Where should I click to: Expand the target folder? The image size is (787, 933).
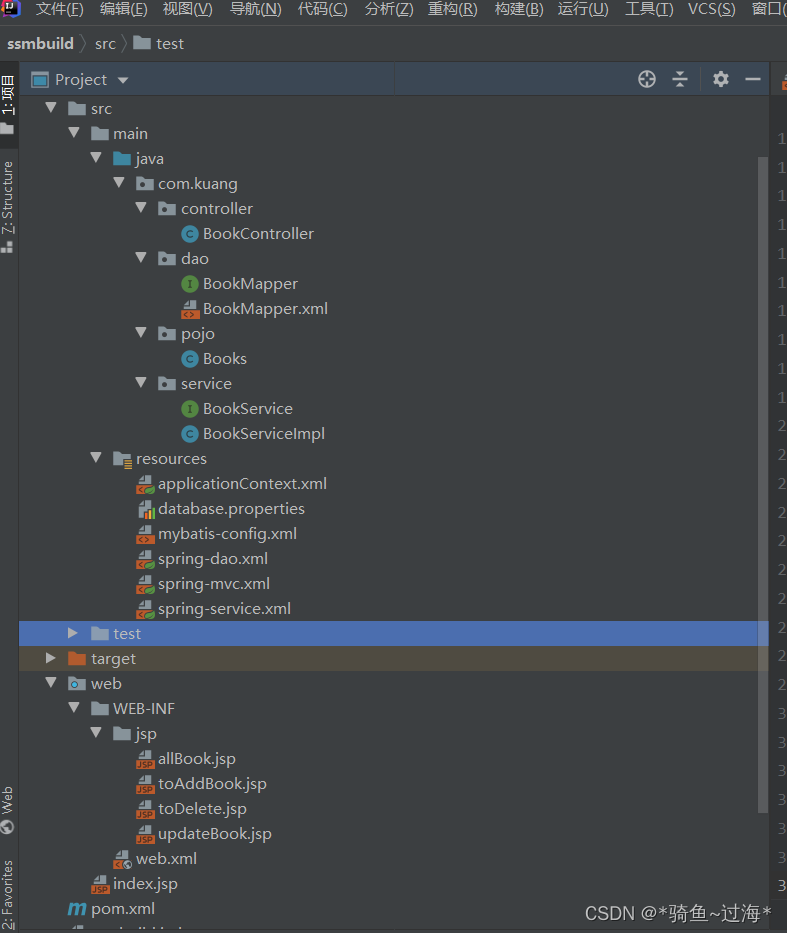pos(51,658)
